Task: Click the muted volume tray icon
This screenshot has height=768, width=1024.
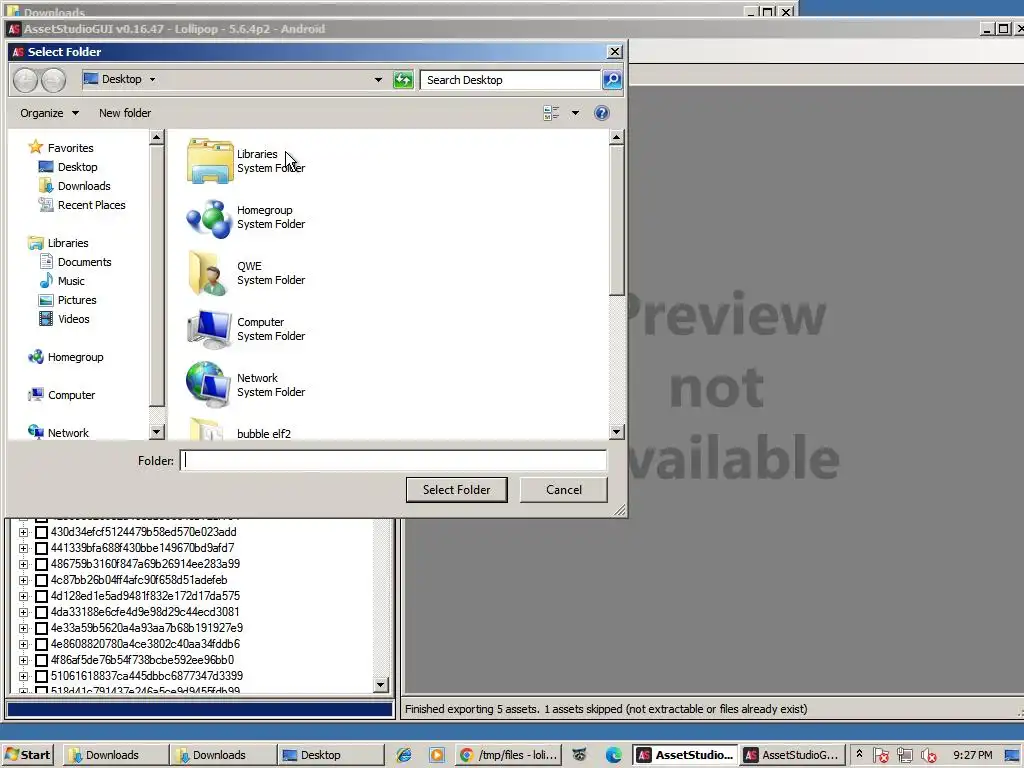Action: (x=928, y=756)
